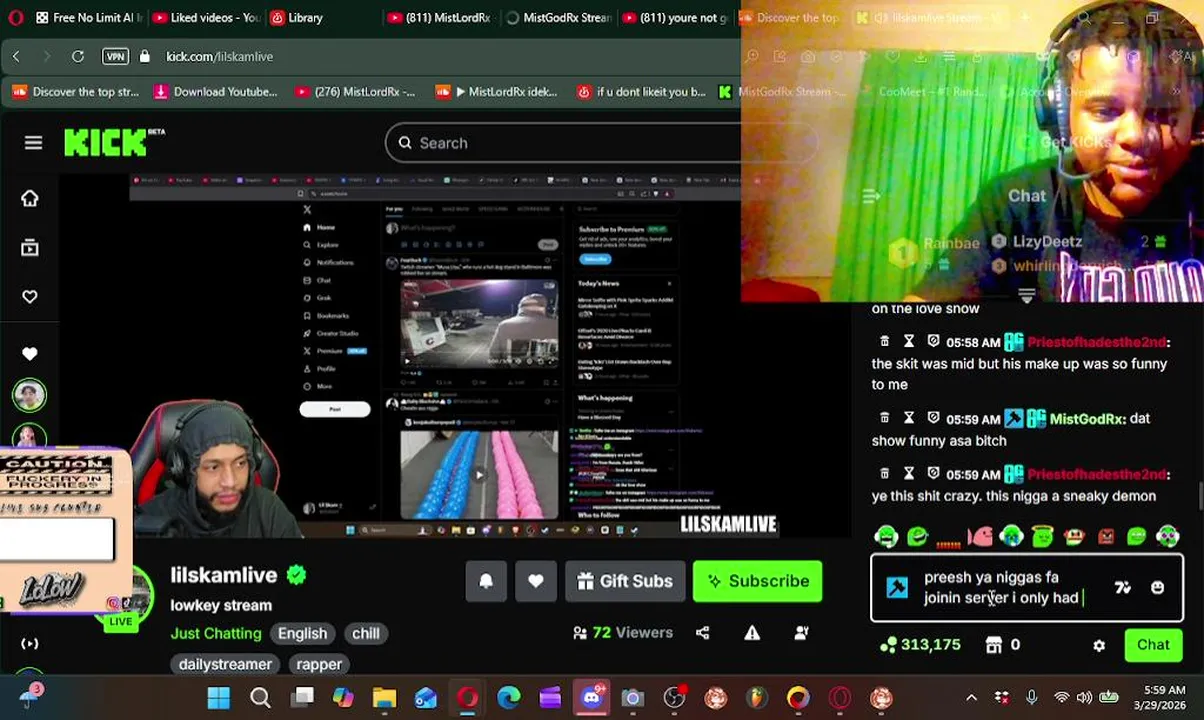The height and width of the screenshot is (720, 1204).
Task: Send message with the Chat button
Action: [x=1153, y=645]
